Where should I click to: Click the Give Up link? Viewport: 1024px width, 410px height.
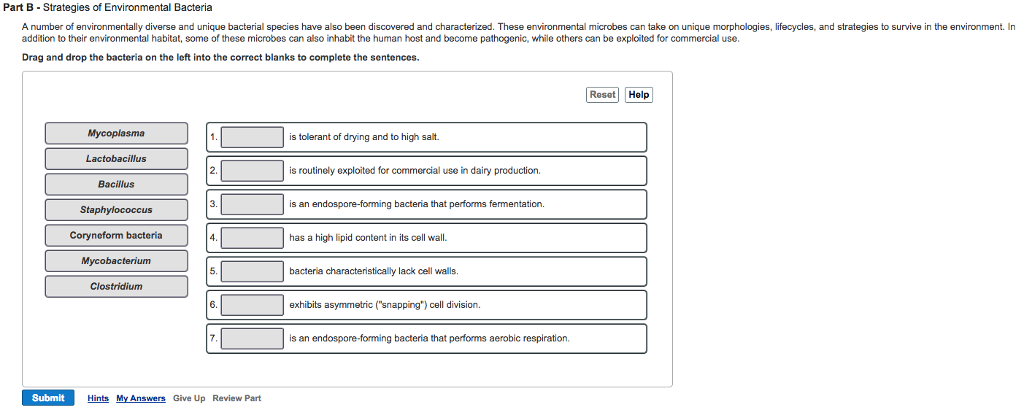coord(189,398)
